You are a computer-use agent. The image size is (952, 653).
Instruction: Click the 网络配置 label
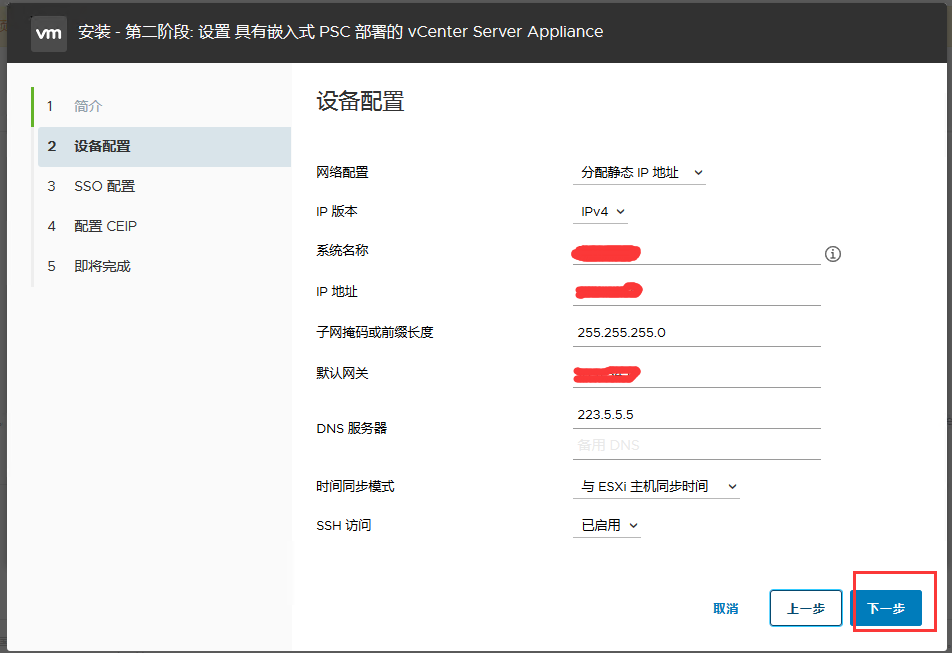[342, 172]
